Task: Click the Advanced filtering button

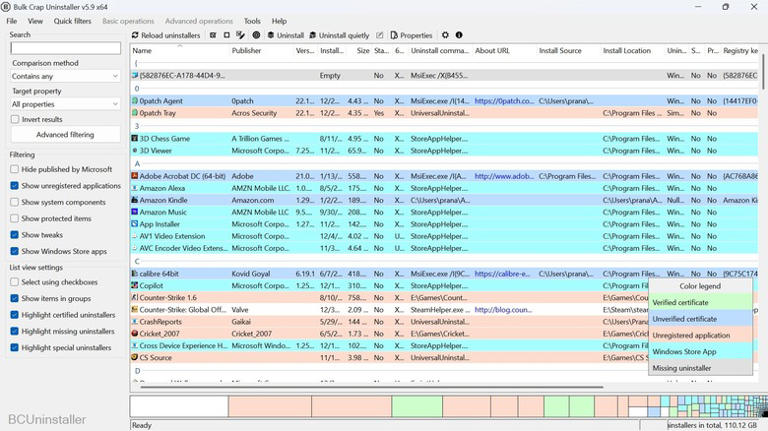Action: pyautogui.click(x=65, y=135)
